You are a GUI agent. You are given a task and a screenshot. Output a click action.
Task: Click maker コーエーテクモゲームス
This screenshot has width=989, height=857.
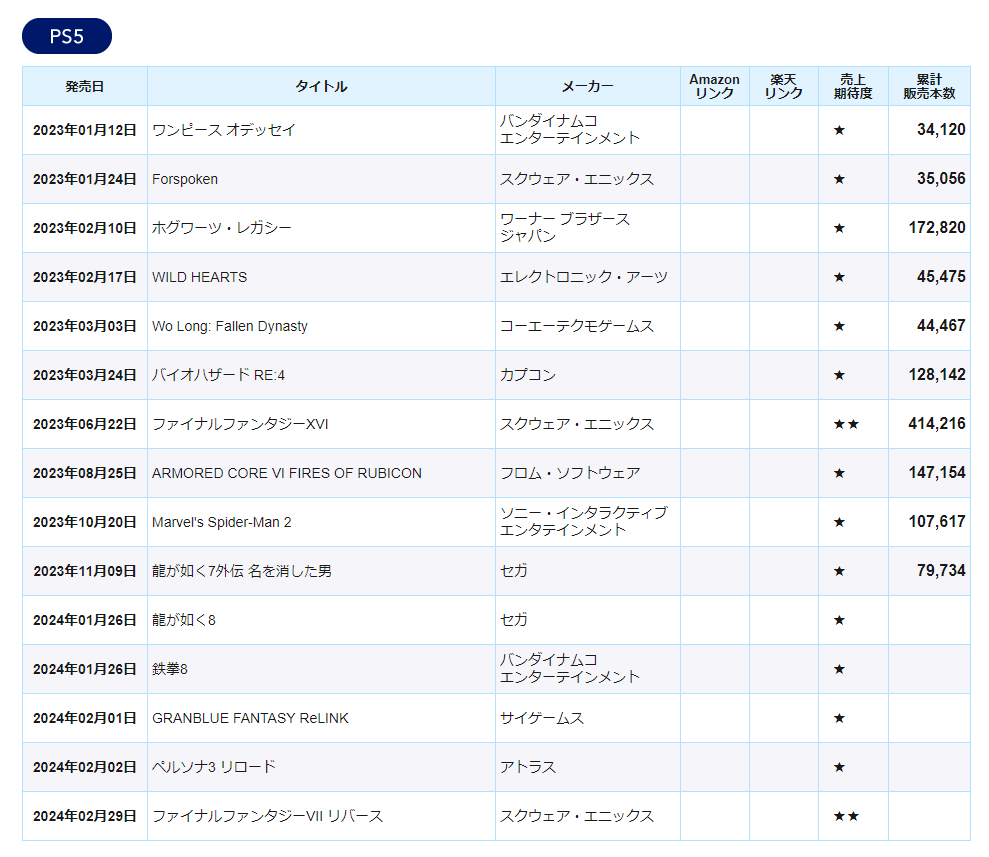[577, 326]
